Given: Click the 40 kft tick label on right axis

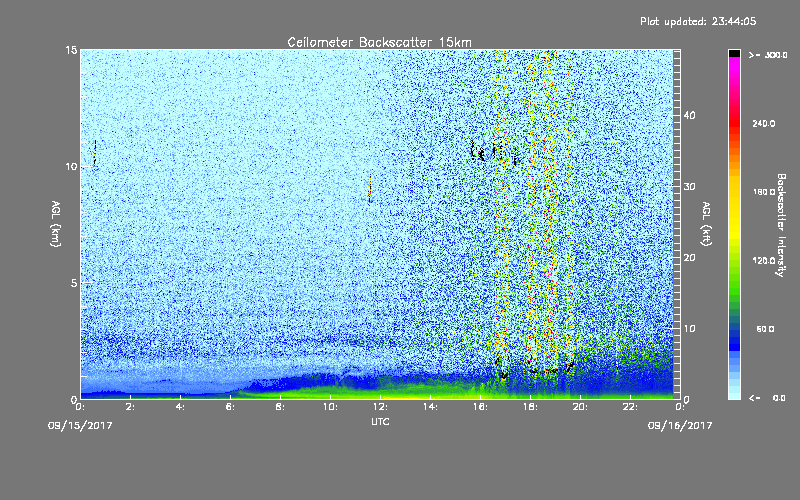Looking at the screenshot, I should [689, 115].
